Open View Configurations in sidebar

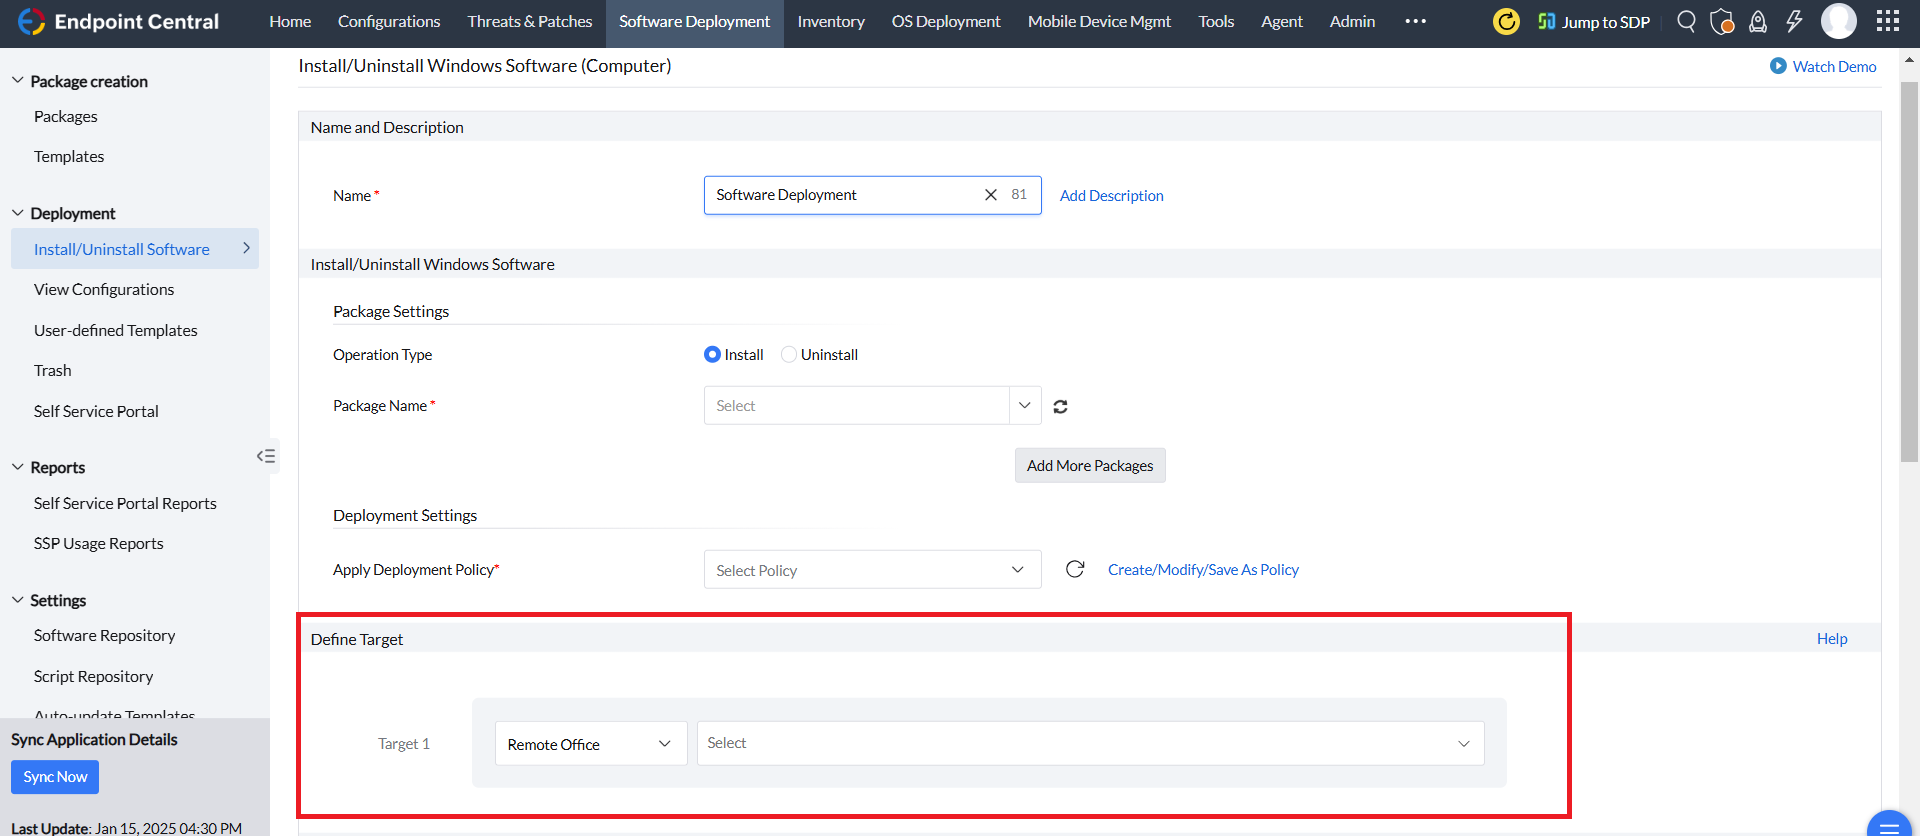[x=104, y=290]
